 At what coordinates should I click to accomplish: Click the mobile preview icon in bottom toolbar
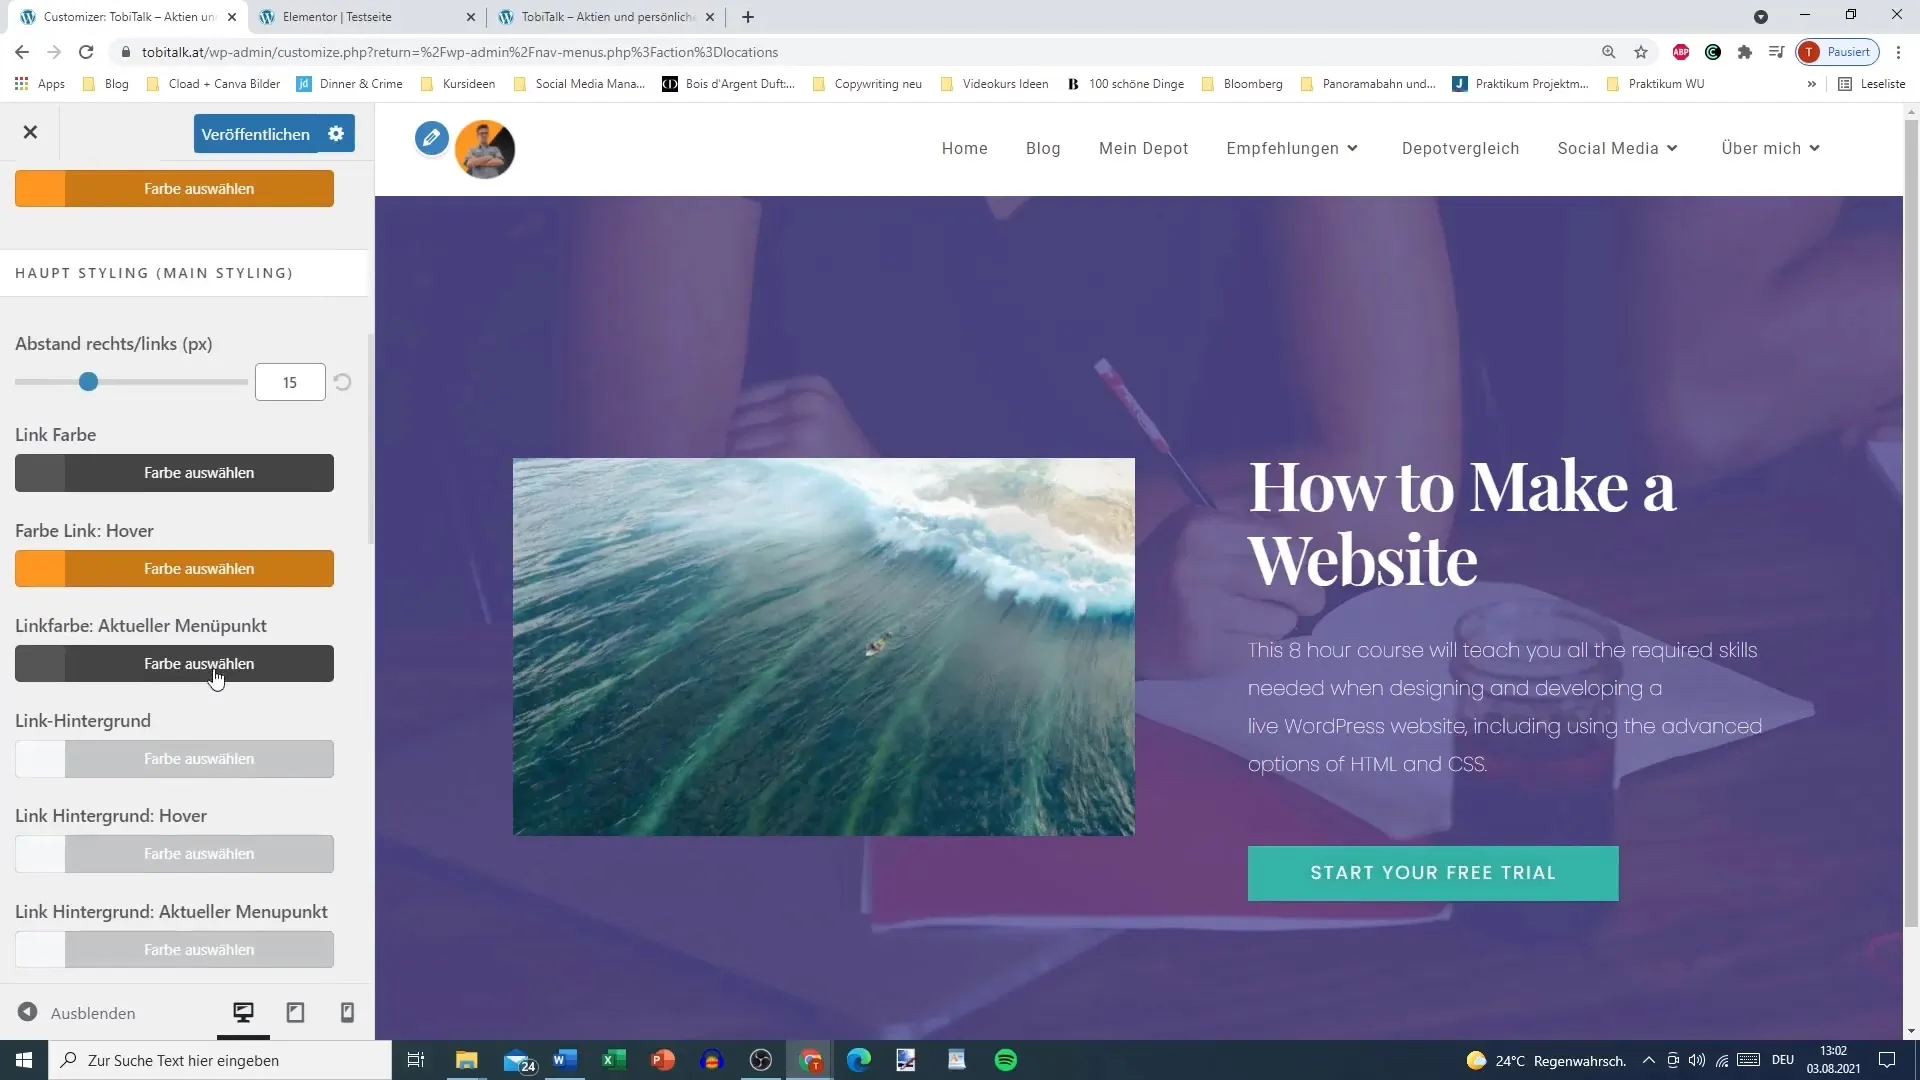coord(347,1013)
